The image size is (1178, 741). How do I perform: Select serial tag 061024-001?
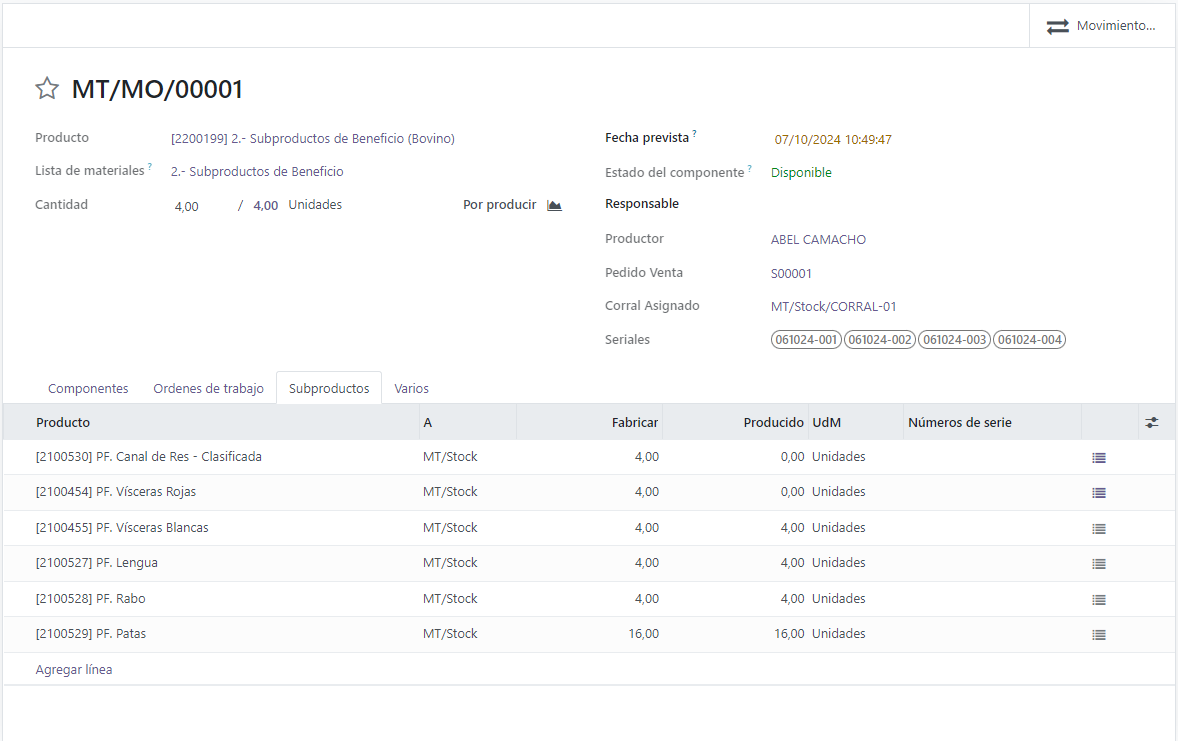(806, 340)
